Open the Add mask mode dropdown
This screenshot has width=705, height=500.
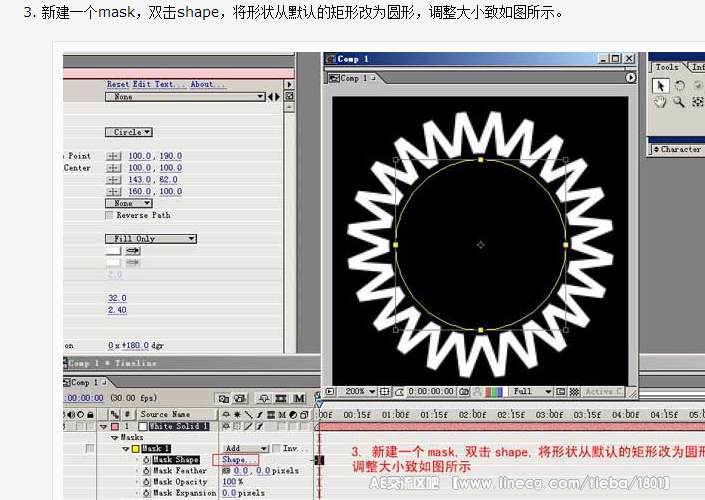[x=246, y=448]
